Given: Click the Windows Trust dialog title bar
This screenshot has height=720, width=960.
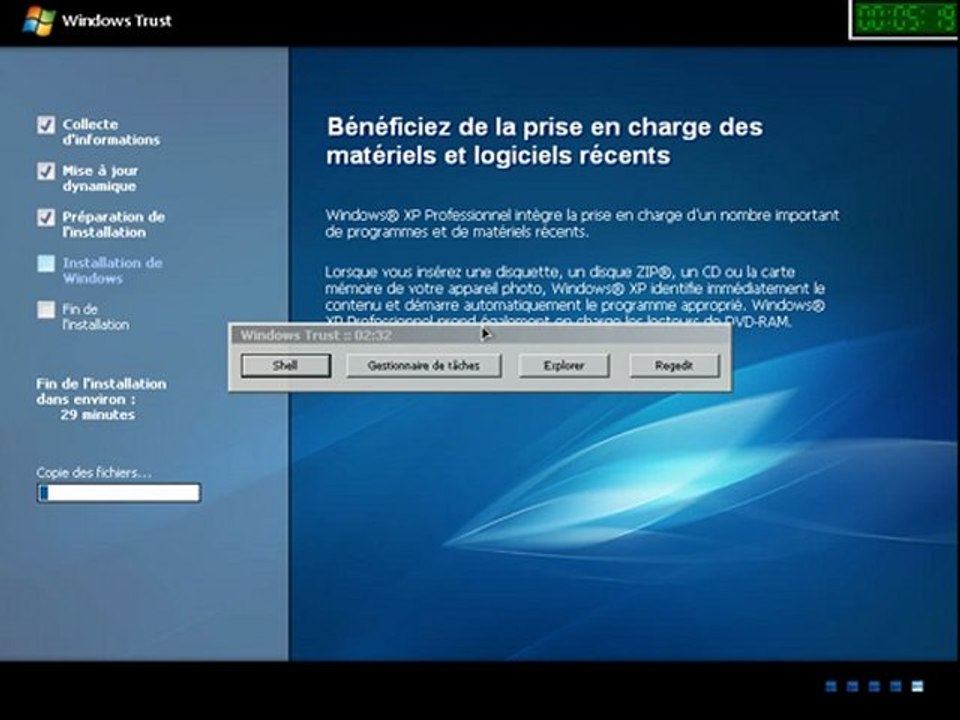Looking at the screenshot, I should click(x=480, y=335).
